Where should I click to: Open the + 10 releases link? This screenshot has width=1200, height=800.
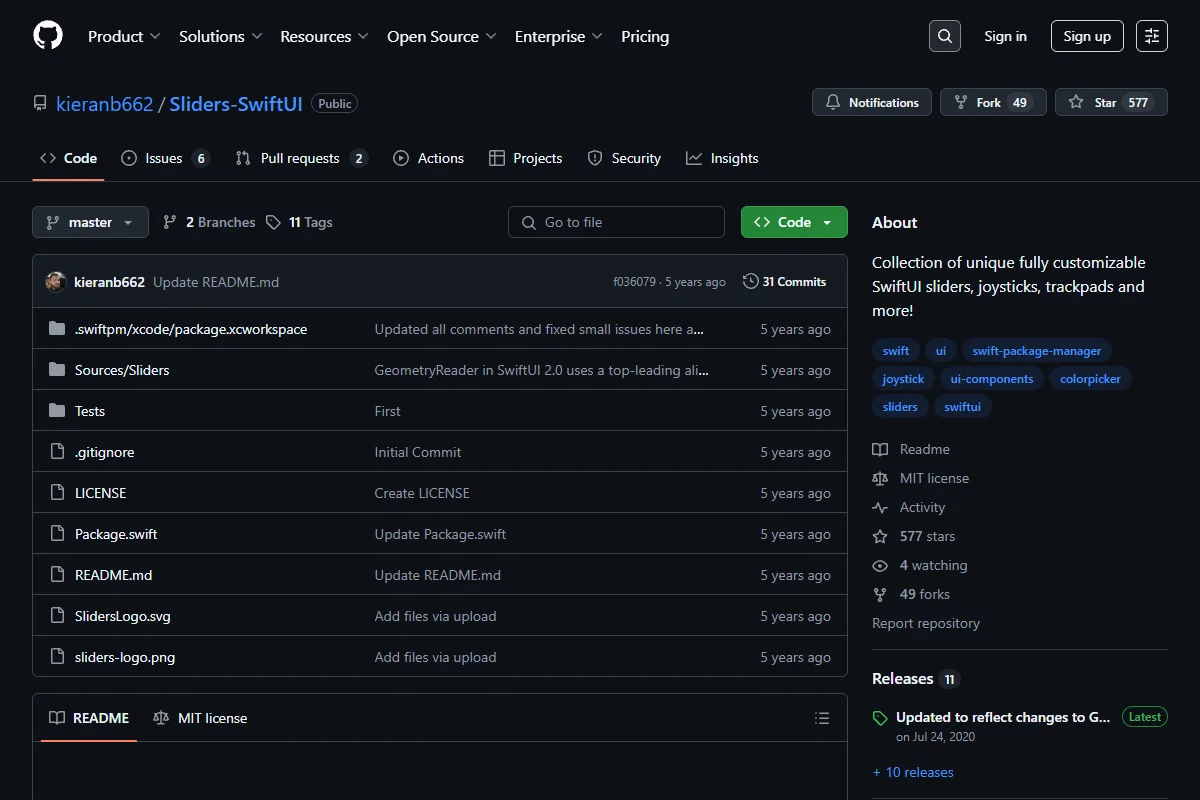pyautogui.click(x=913, y=772)
